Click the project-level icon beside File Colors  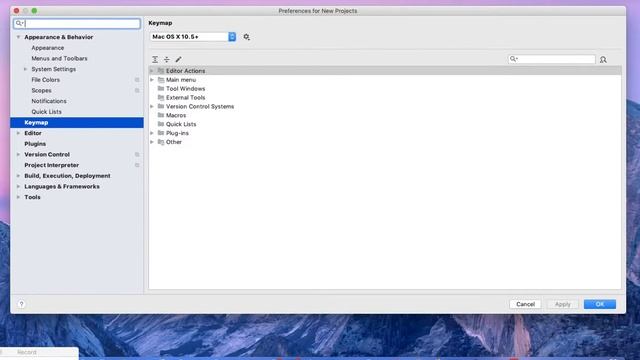pos(137,80)
